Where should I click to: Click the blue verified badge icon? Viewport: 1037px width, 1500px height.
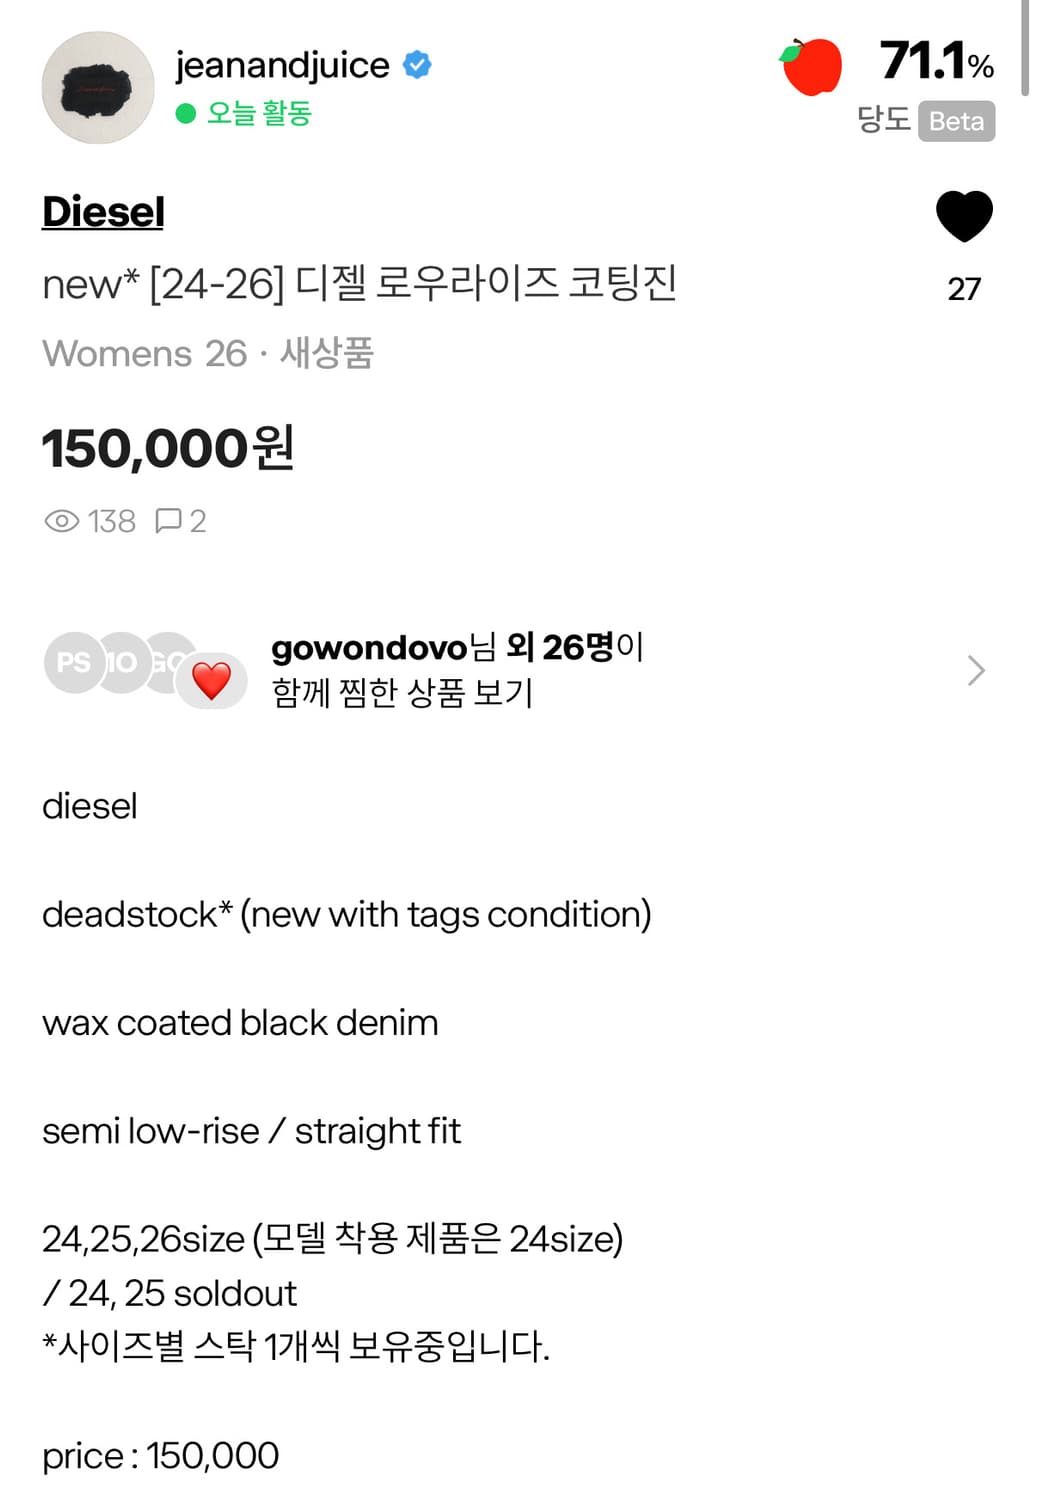coord(417,66)
